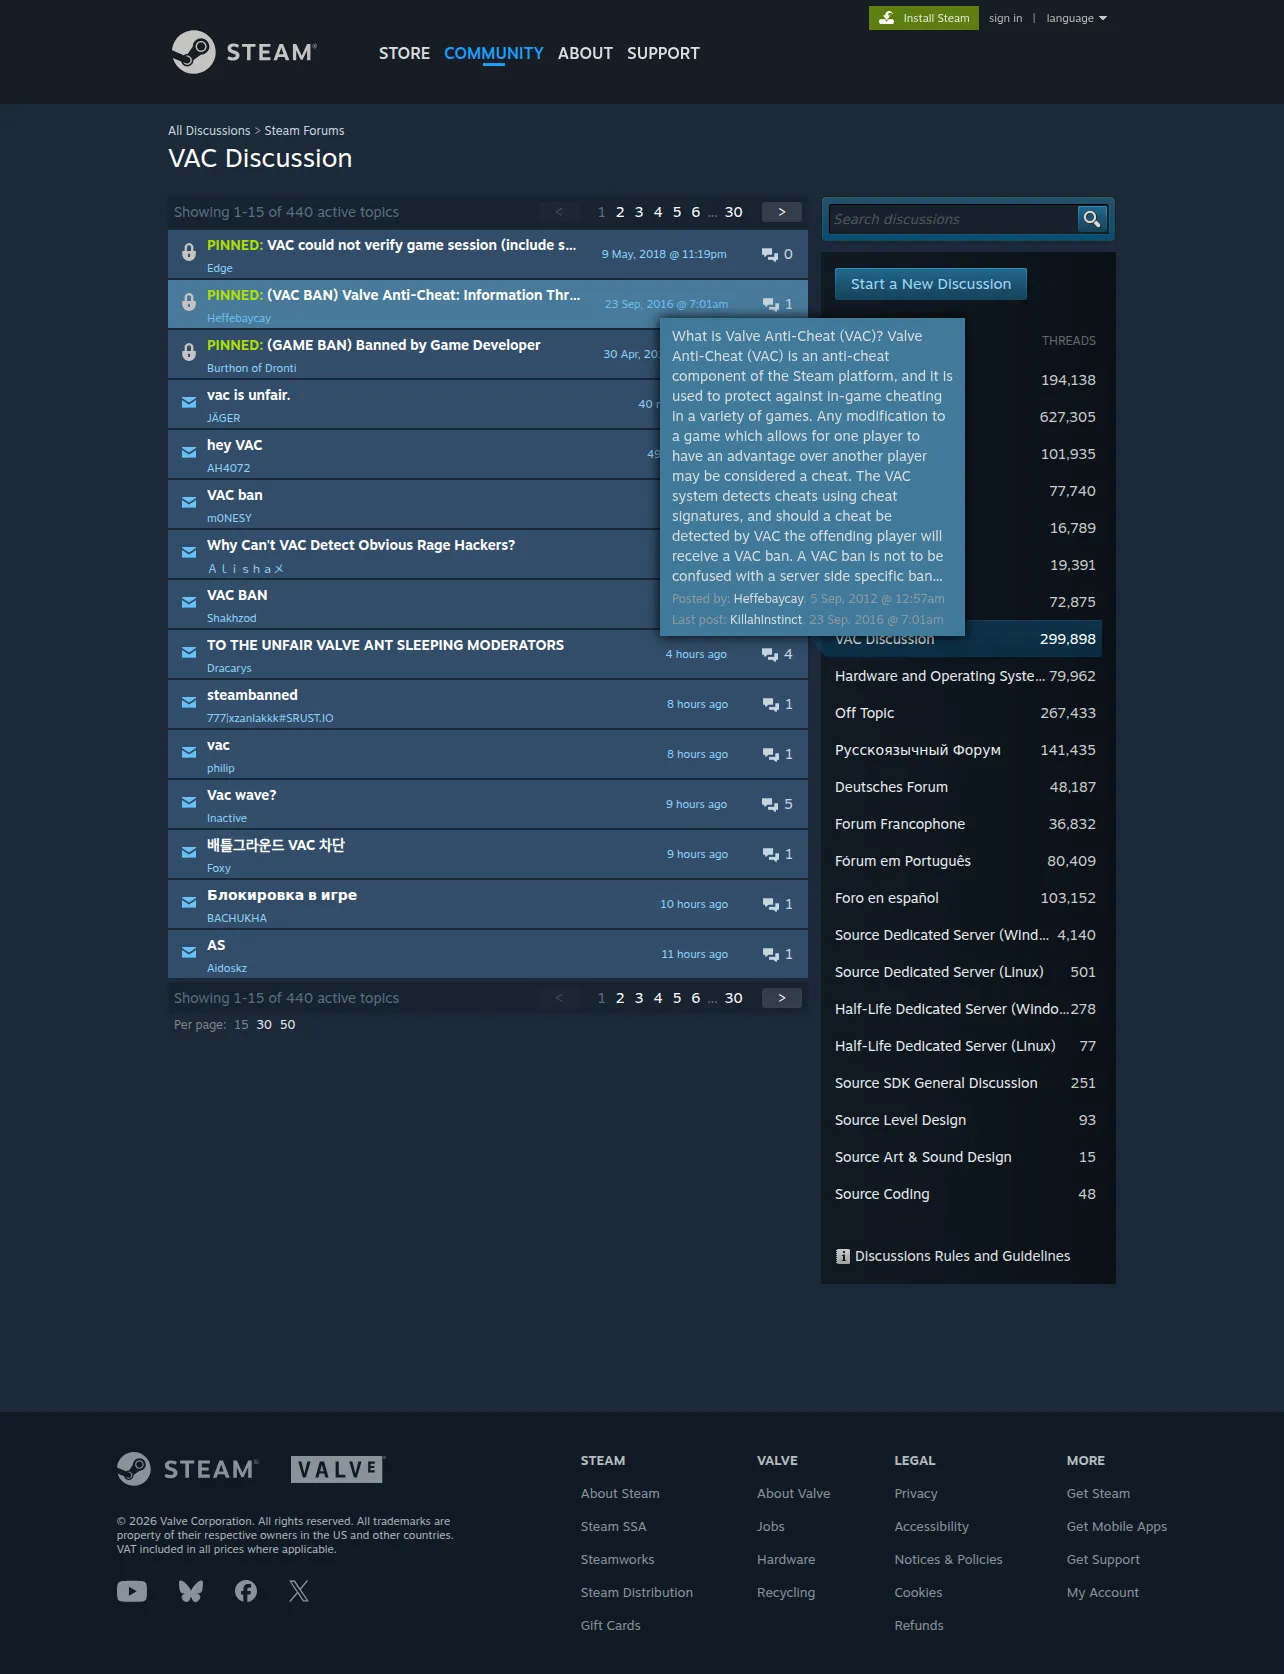This screenshot has height=1674, width=1284.
Task: Click the envelope icon beside 'hey VAC'
Action: [x=189, y=452]
